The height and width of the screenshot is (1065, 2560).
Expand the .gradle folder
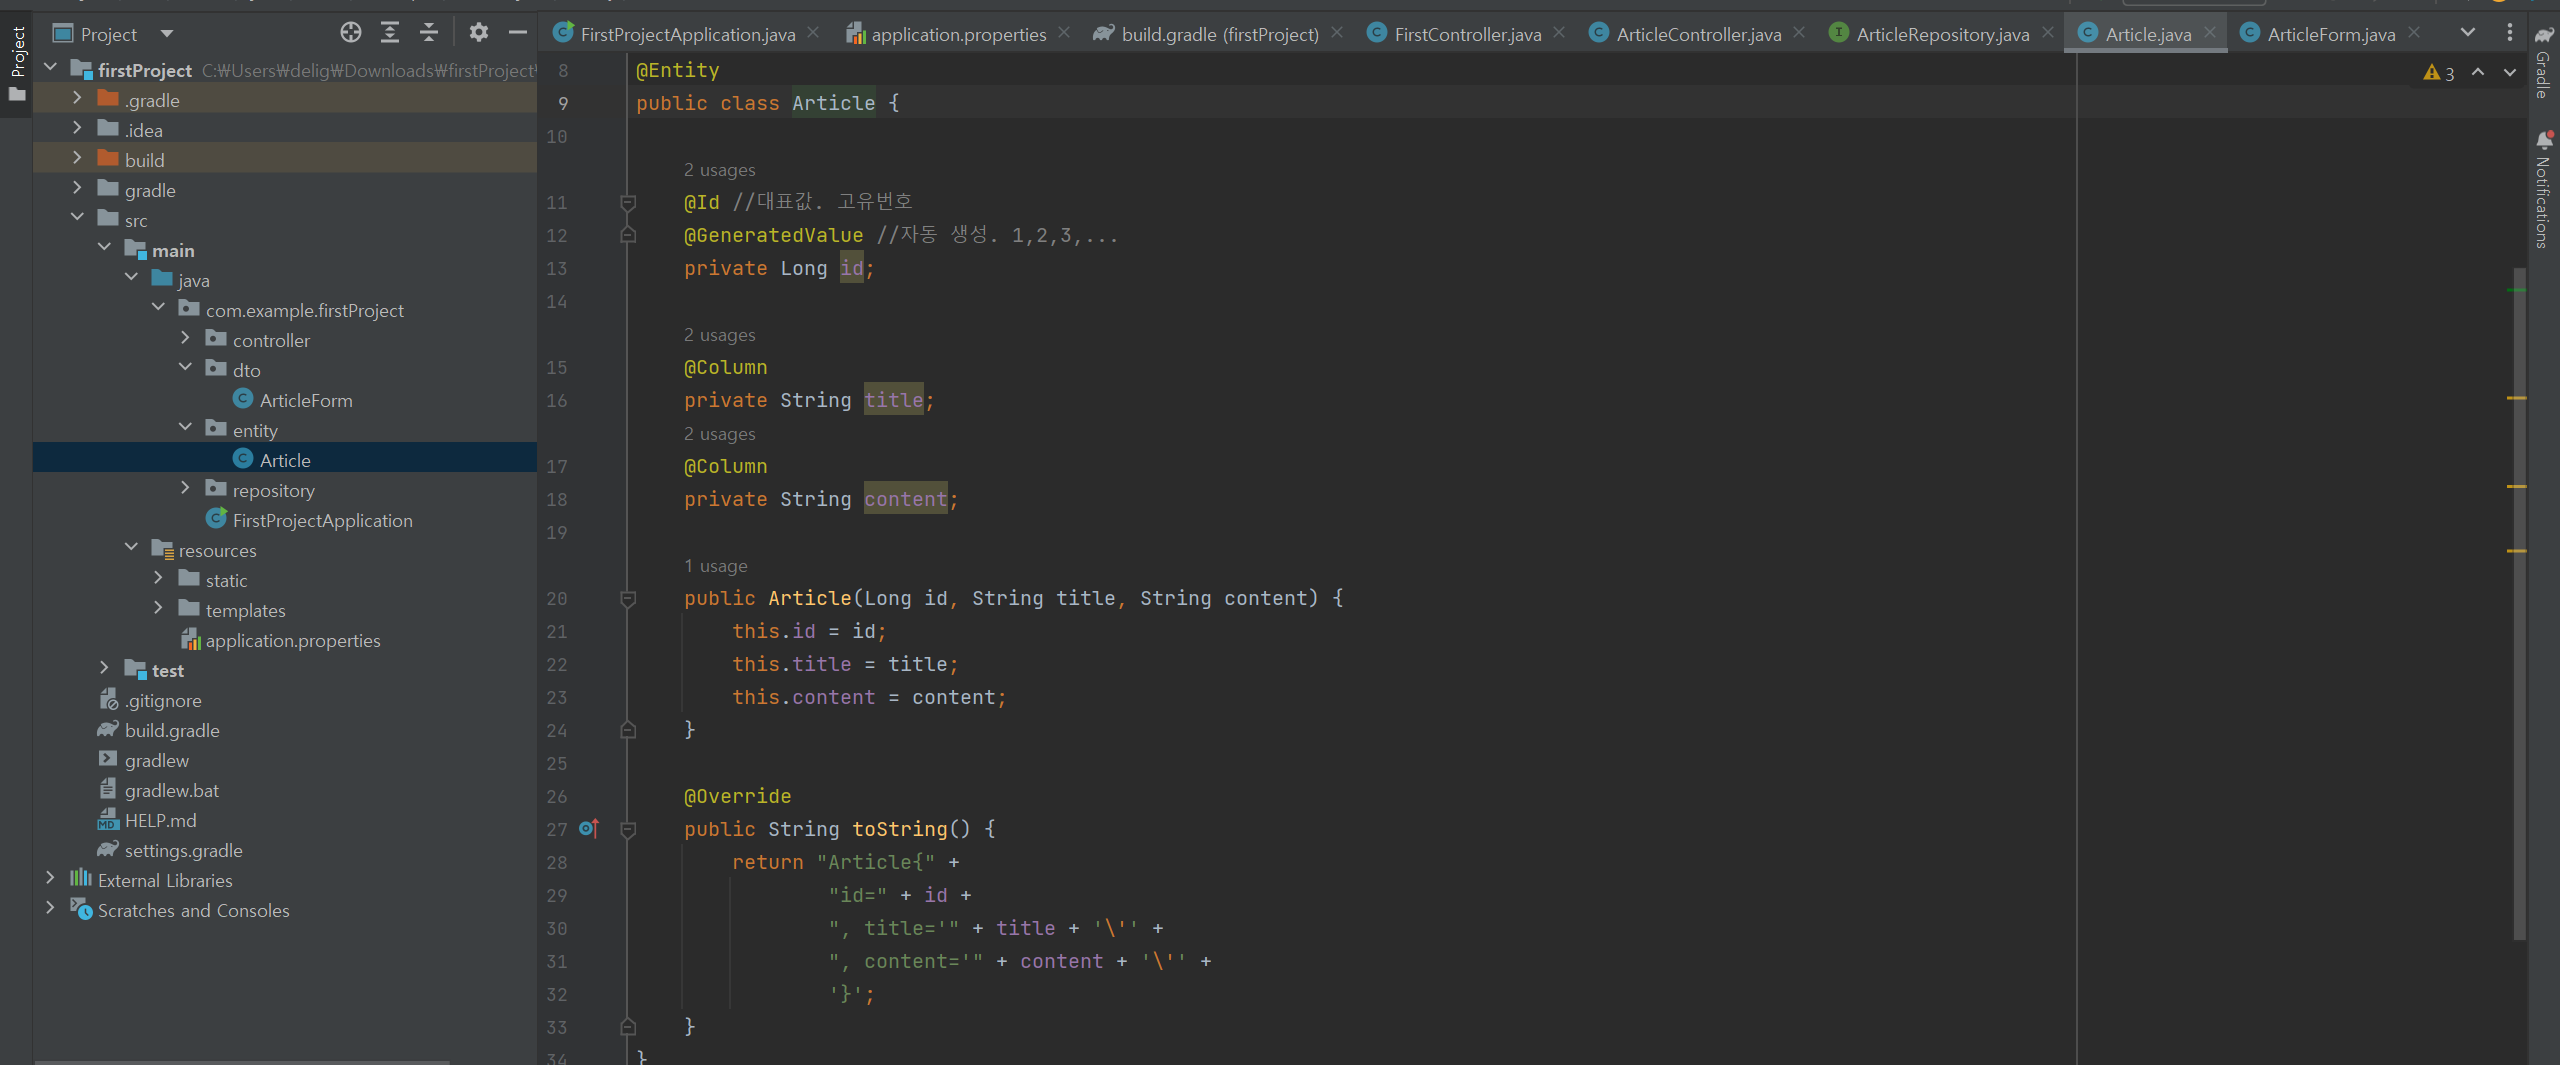point(77,98)
